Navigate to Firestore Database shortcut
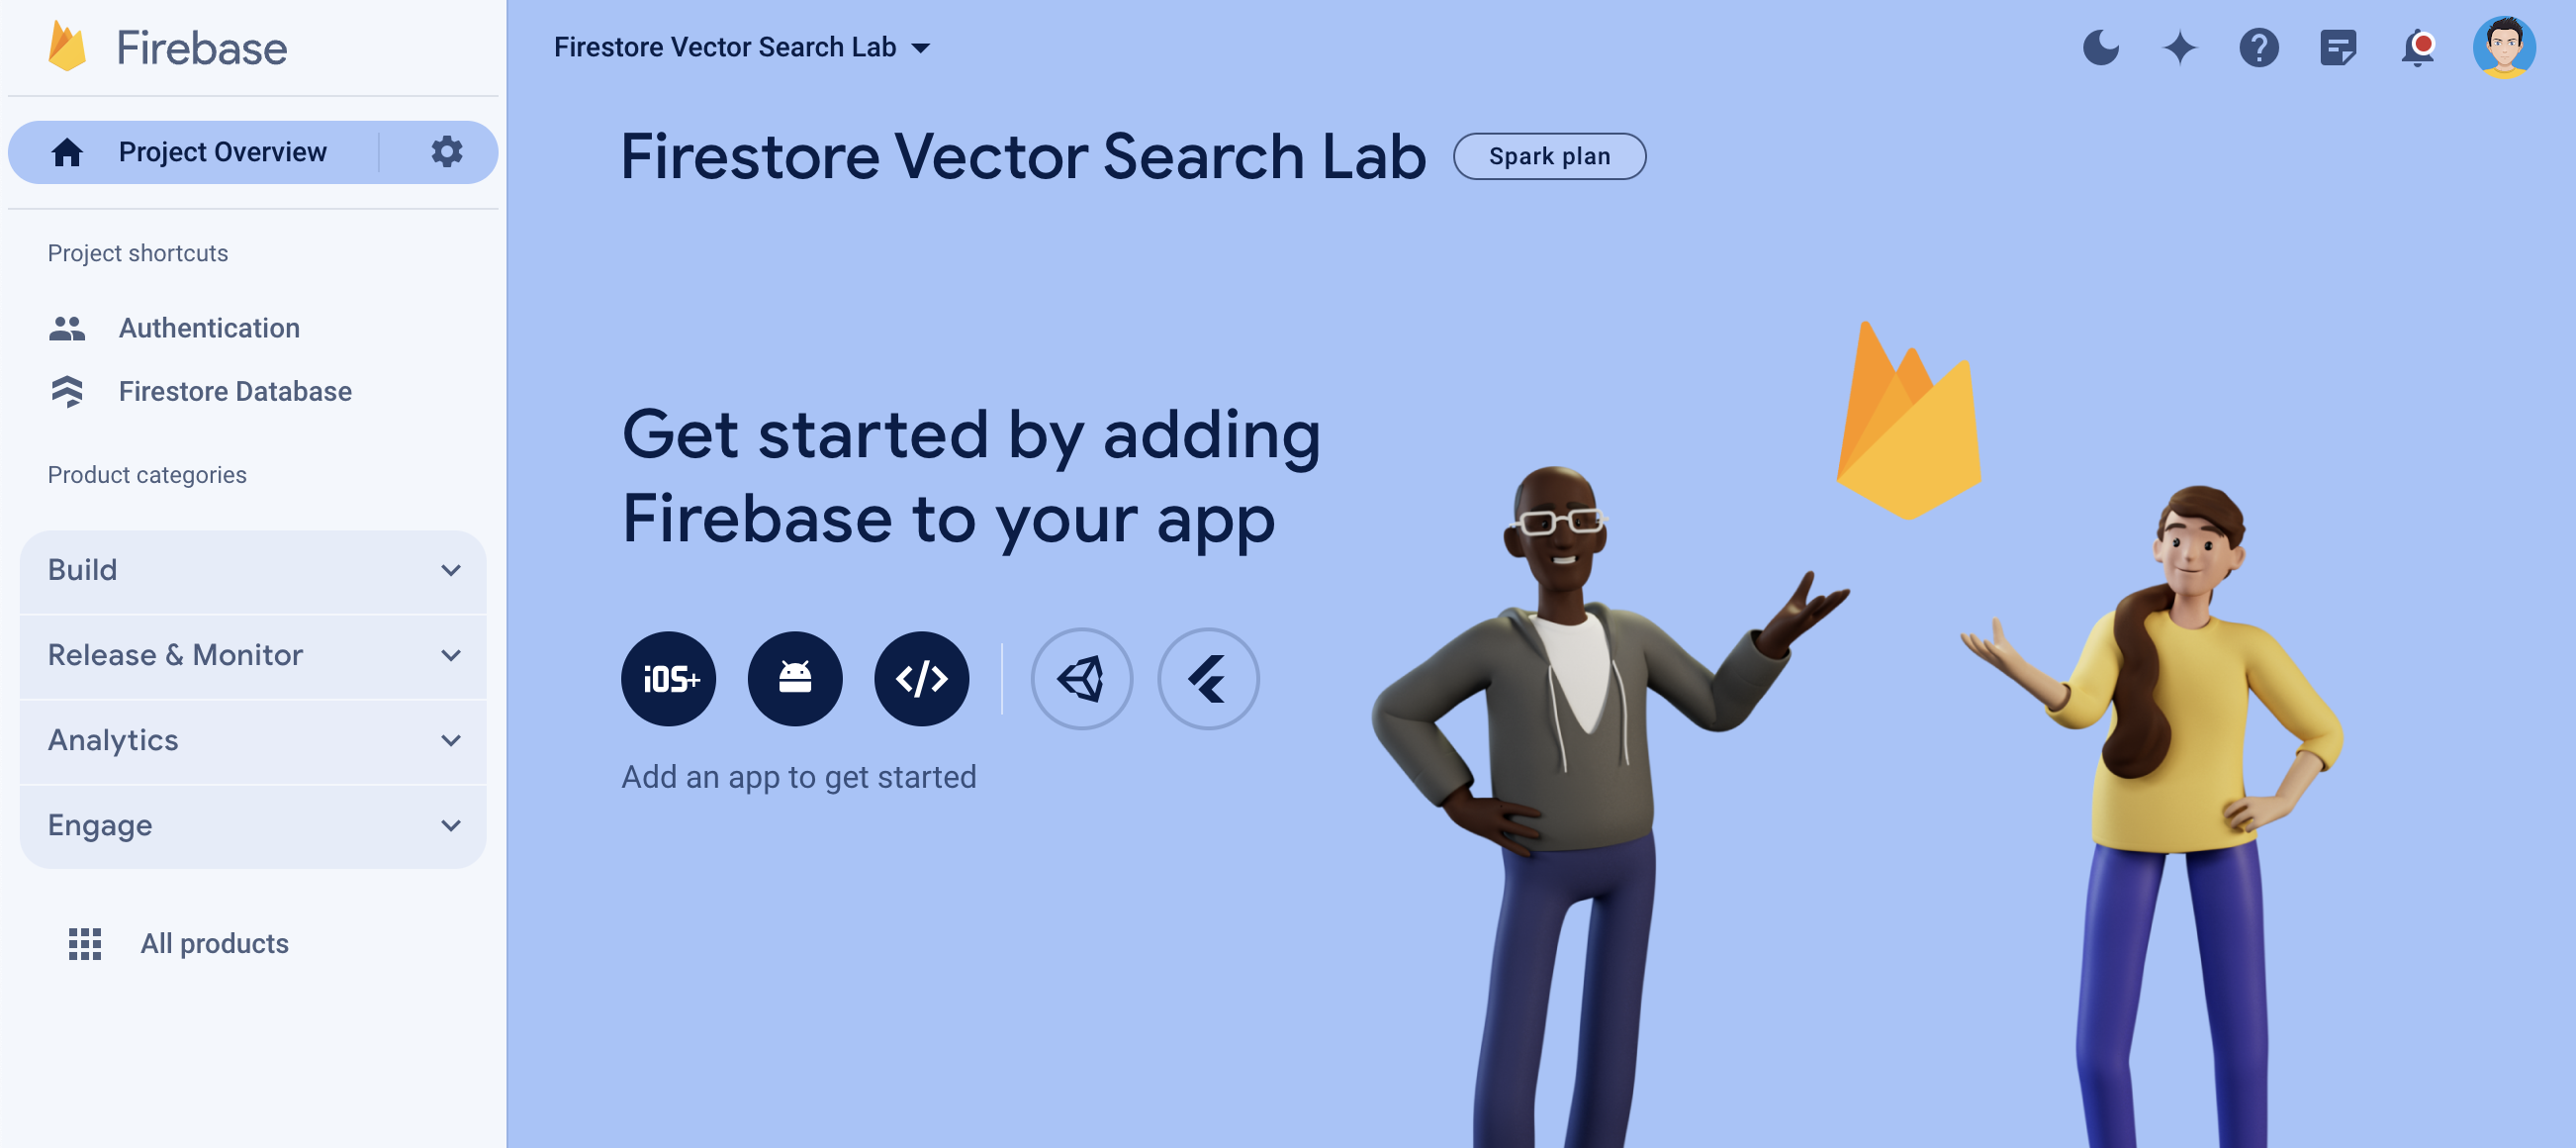Image resolution: width=2576 pixels, height=1148 pixels. click(x=234, y=392)
